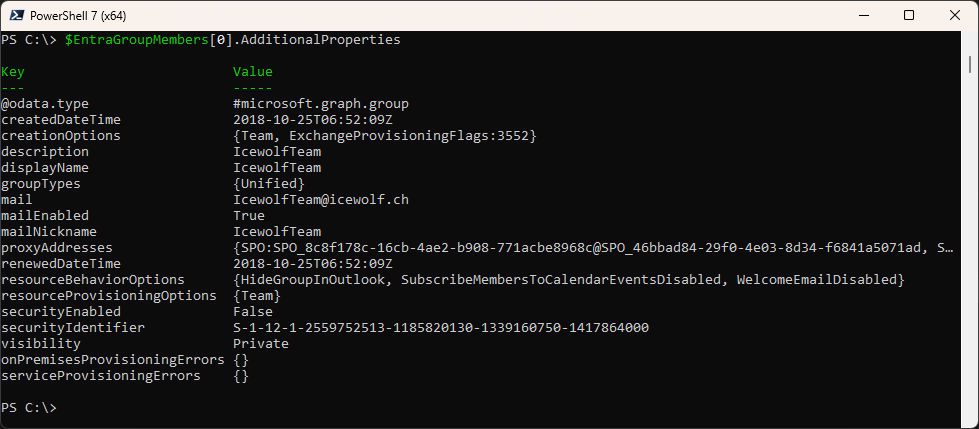This screenshot has width=979, height=429.
Task: Click the PowerShell 7 icon in title bar
Action: pos(16,16)
